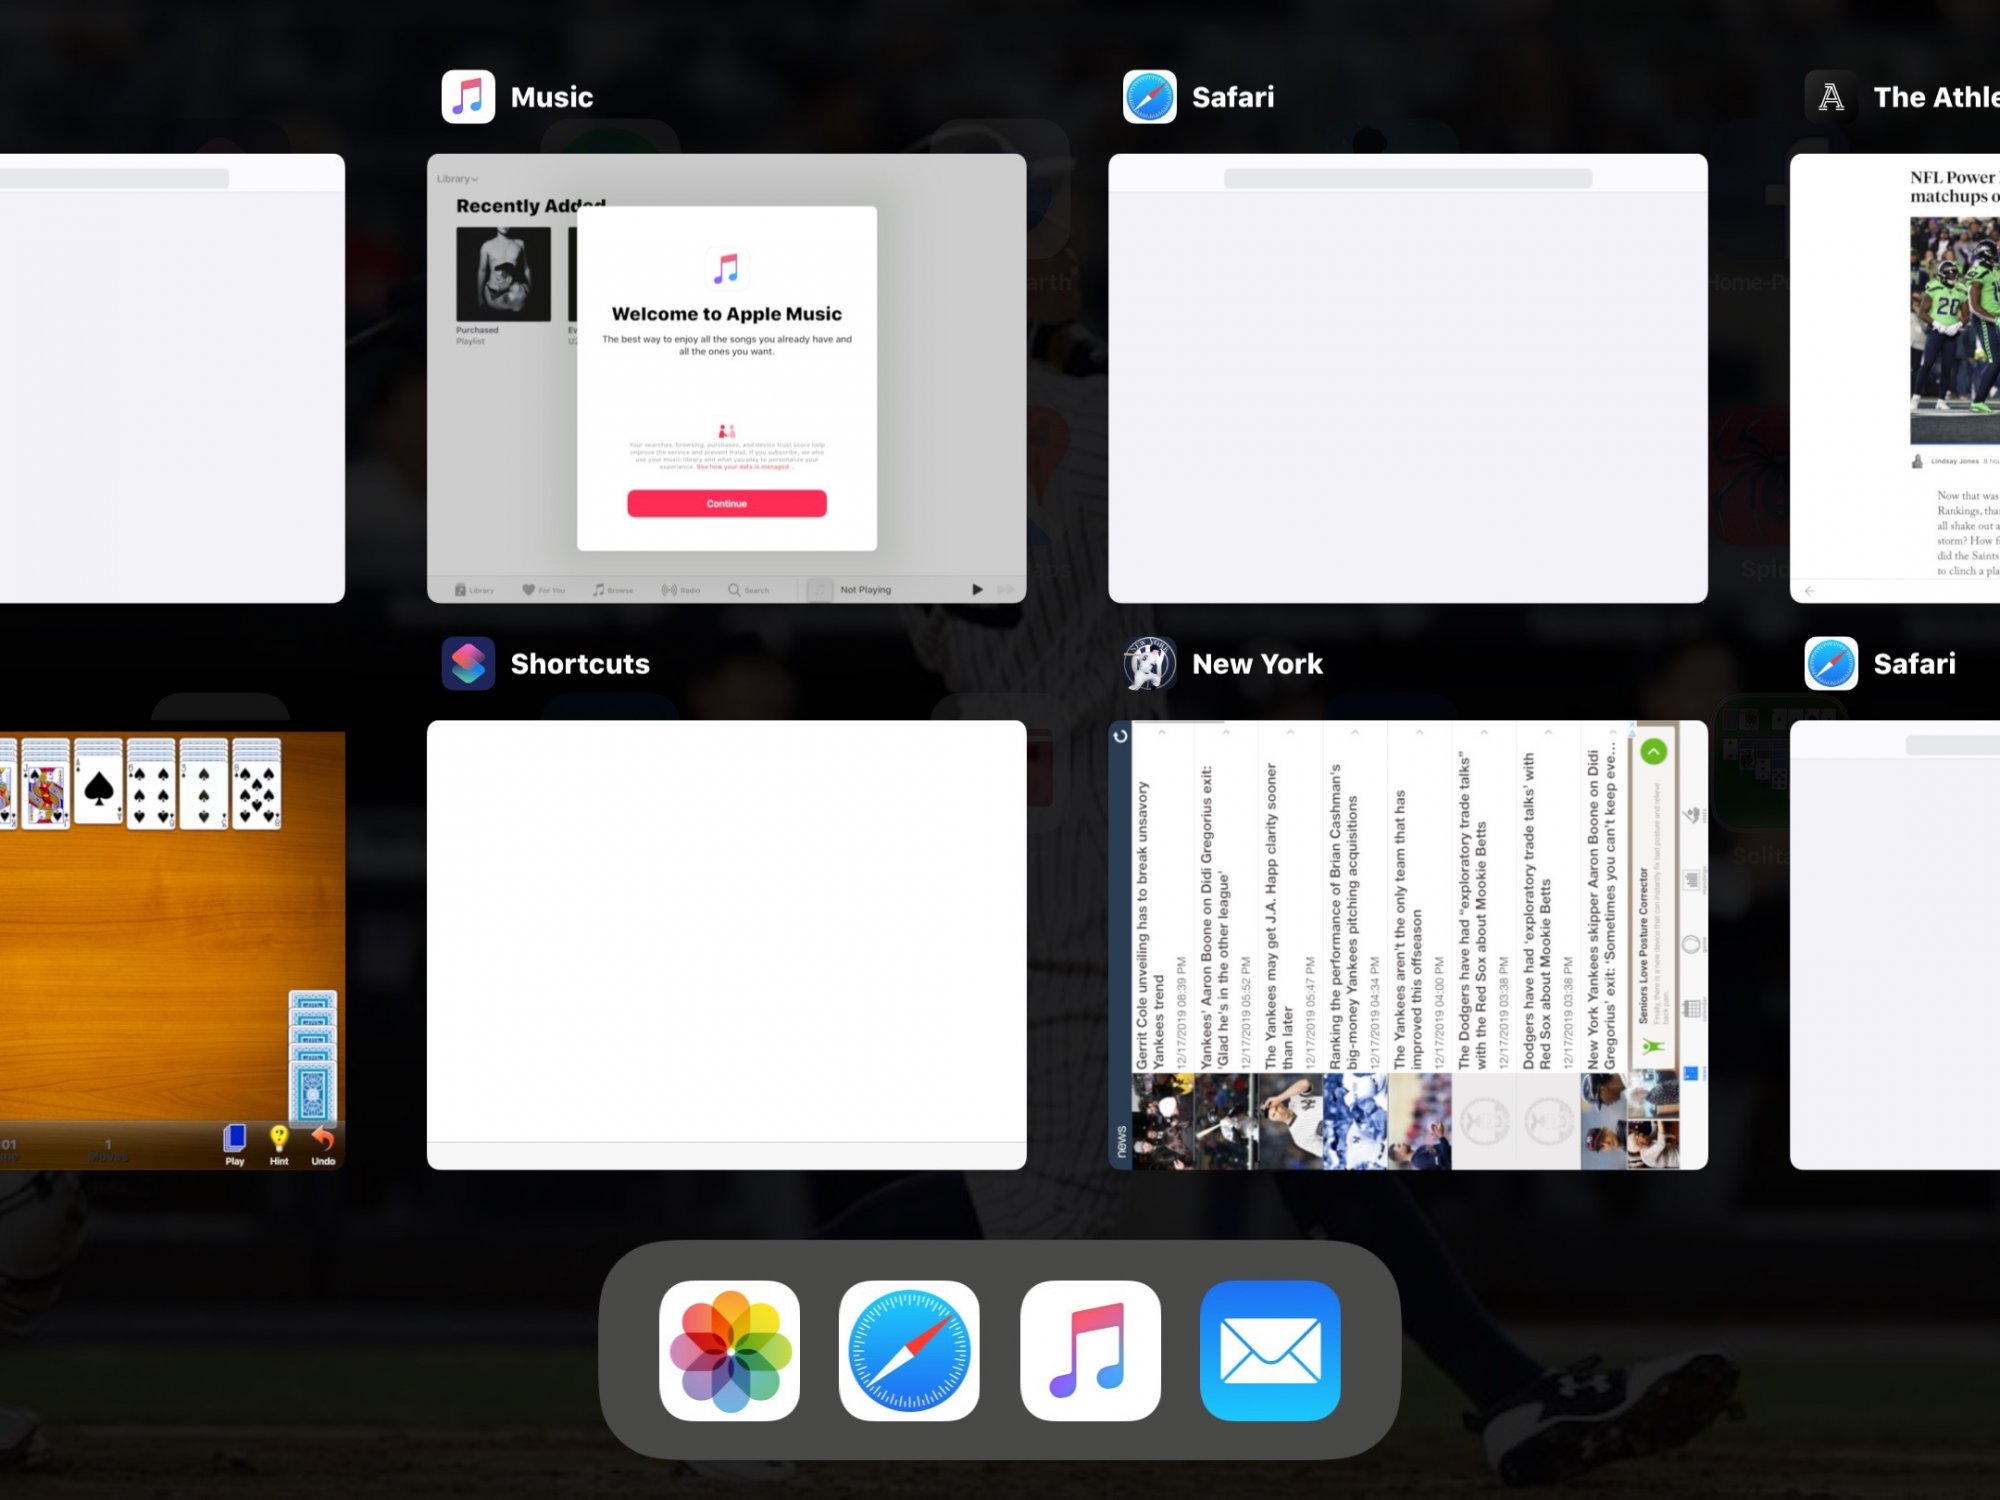
Task: Switch to the Music app card
Action: coord(726,378)
